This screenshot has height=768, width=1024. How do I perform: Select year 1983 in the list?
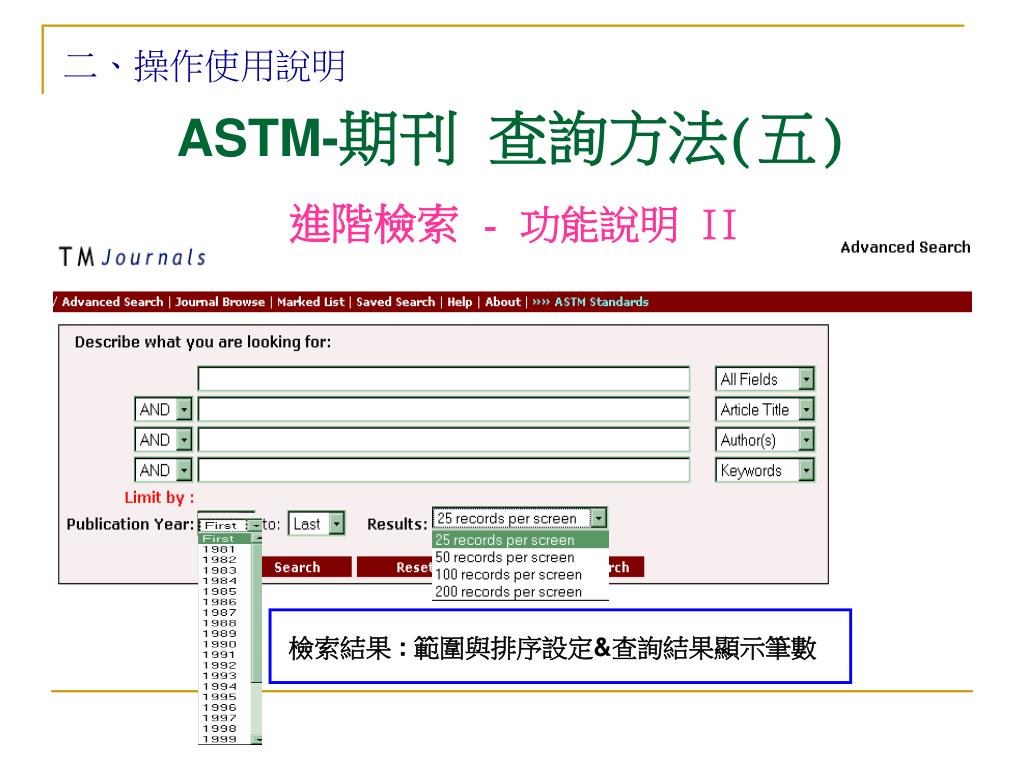pos(225,570)
